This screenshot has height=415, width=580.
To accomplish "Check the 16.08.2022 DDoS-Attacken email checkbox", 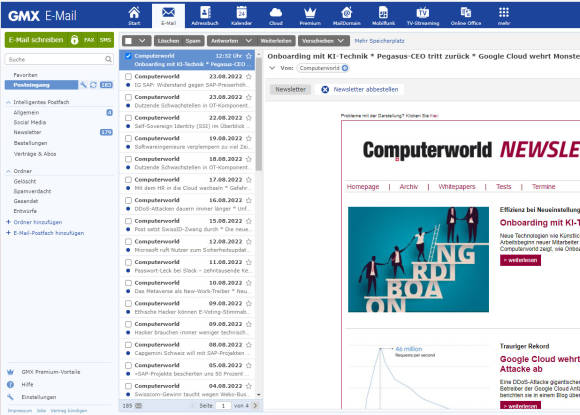I will pyautogui.click(x=128, y=200).
